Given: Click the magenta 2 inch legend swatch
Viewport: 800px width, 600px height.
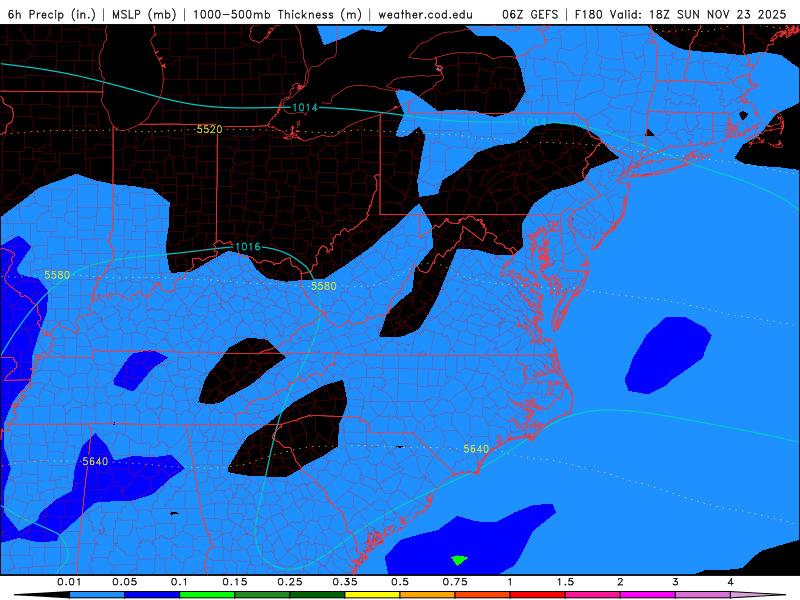Looking at the screenshot, I should [x=648, y=595].
